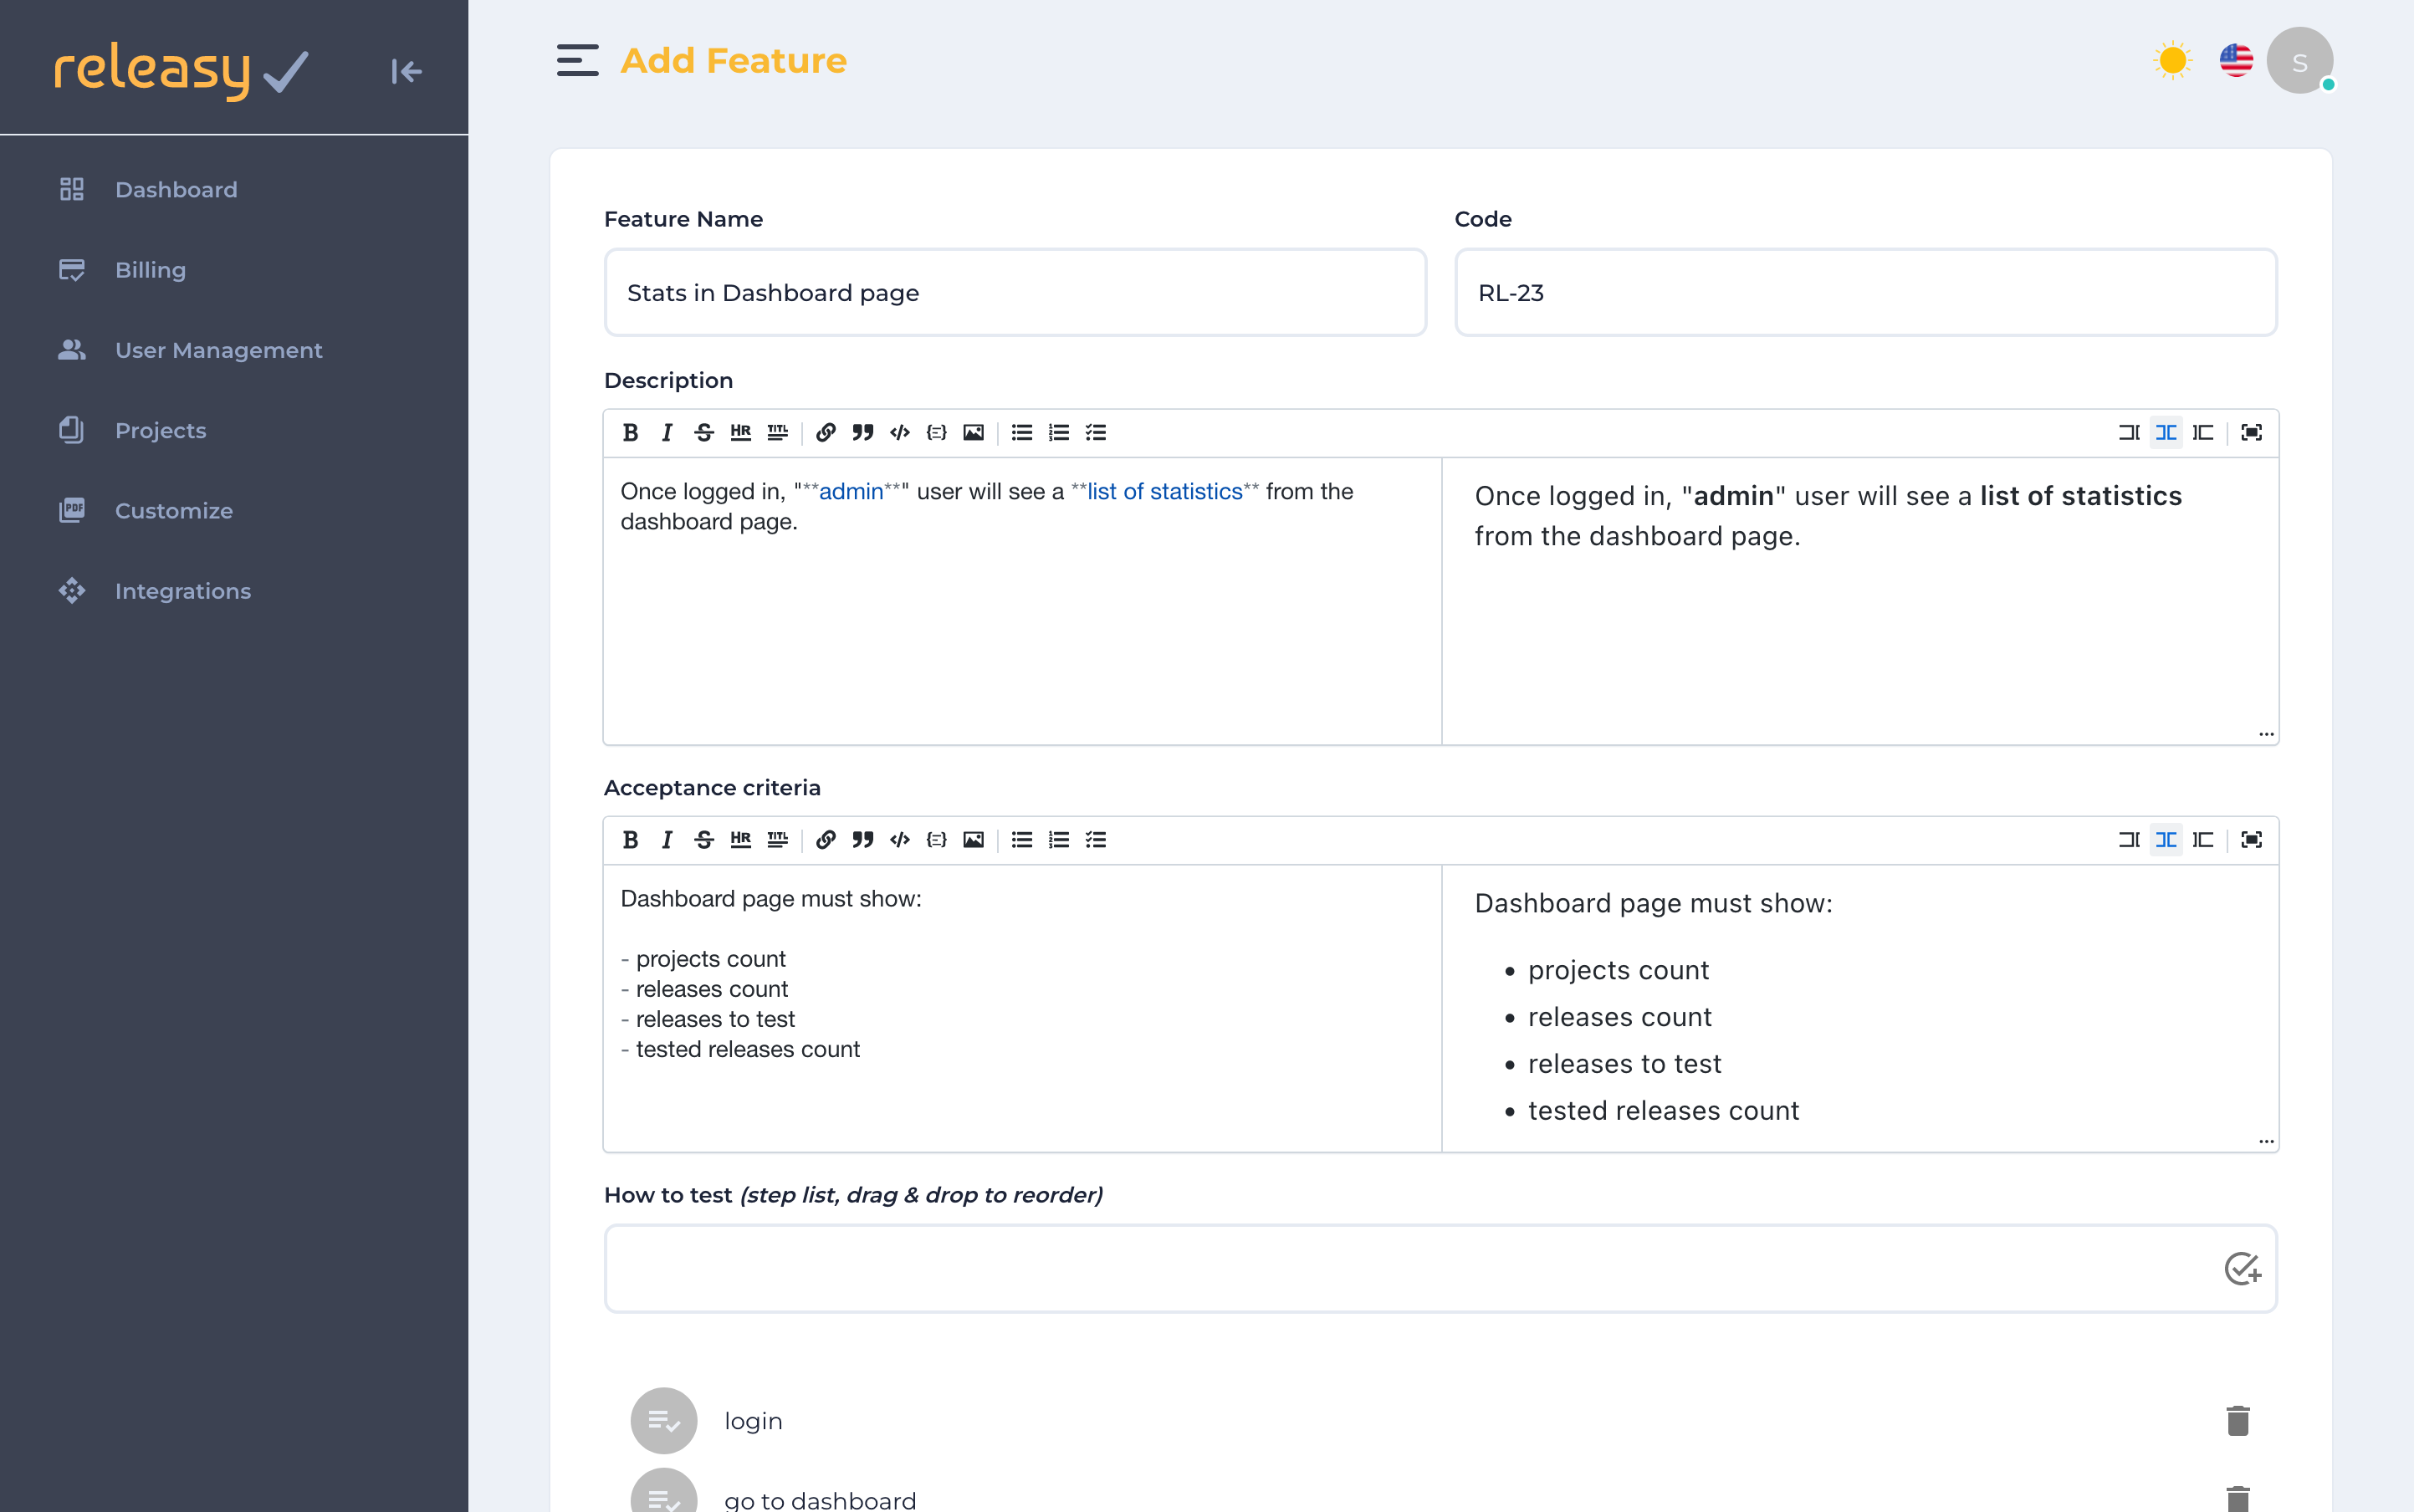The height and width of the screenshot is (1512, 2414).
Task: Apply bold formatting in Description editor
Action: [x=630, y=432]
